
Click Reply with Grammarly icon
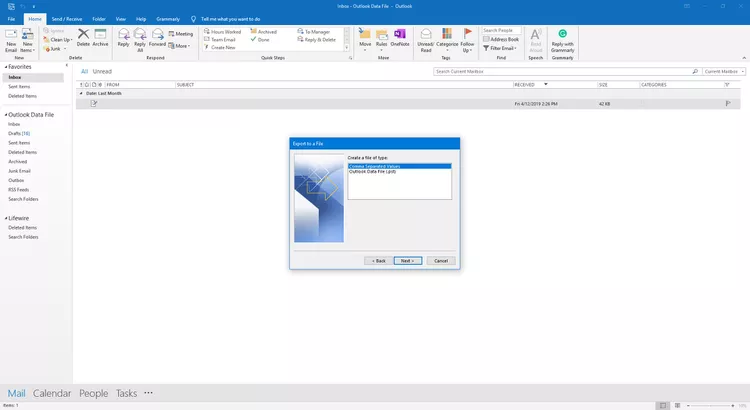click(x=562, y=33)
